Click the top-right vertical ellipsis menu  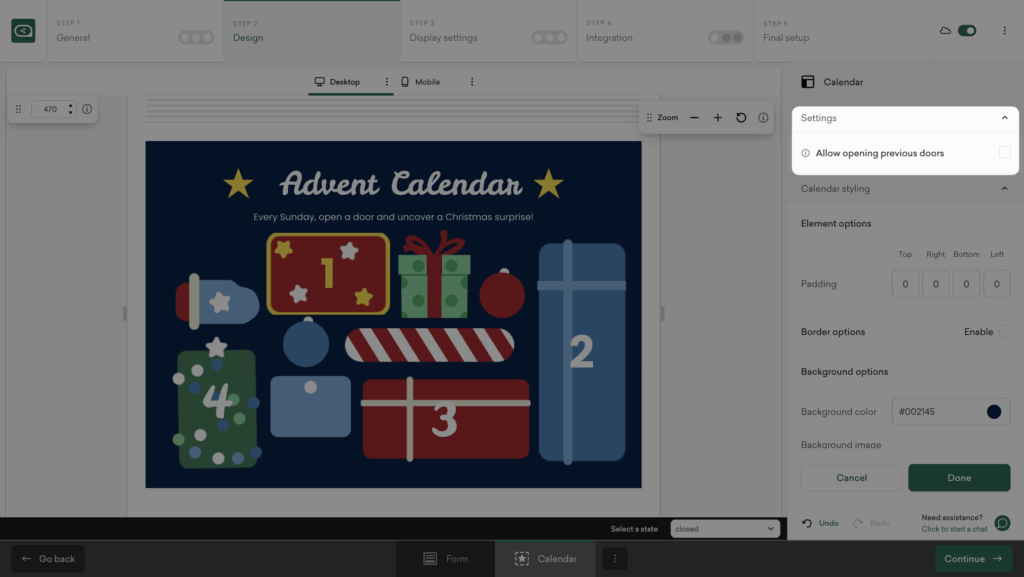(x=1004, y=31)
